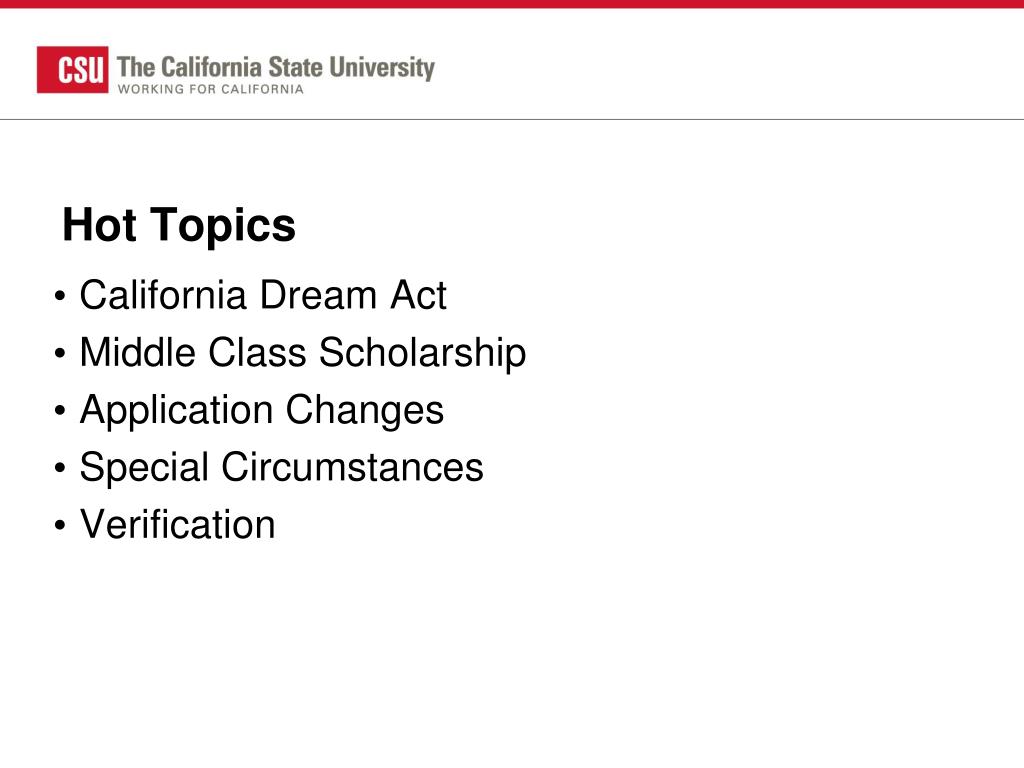Viewport: 1024px width, 768px height.
Task: Click the "Middle Class Scholarship" item
Action: pos(302,353)
